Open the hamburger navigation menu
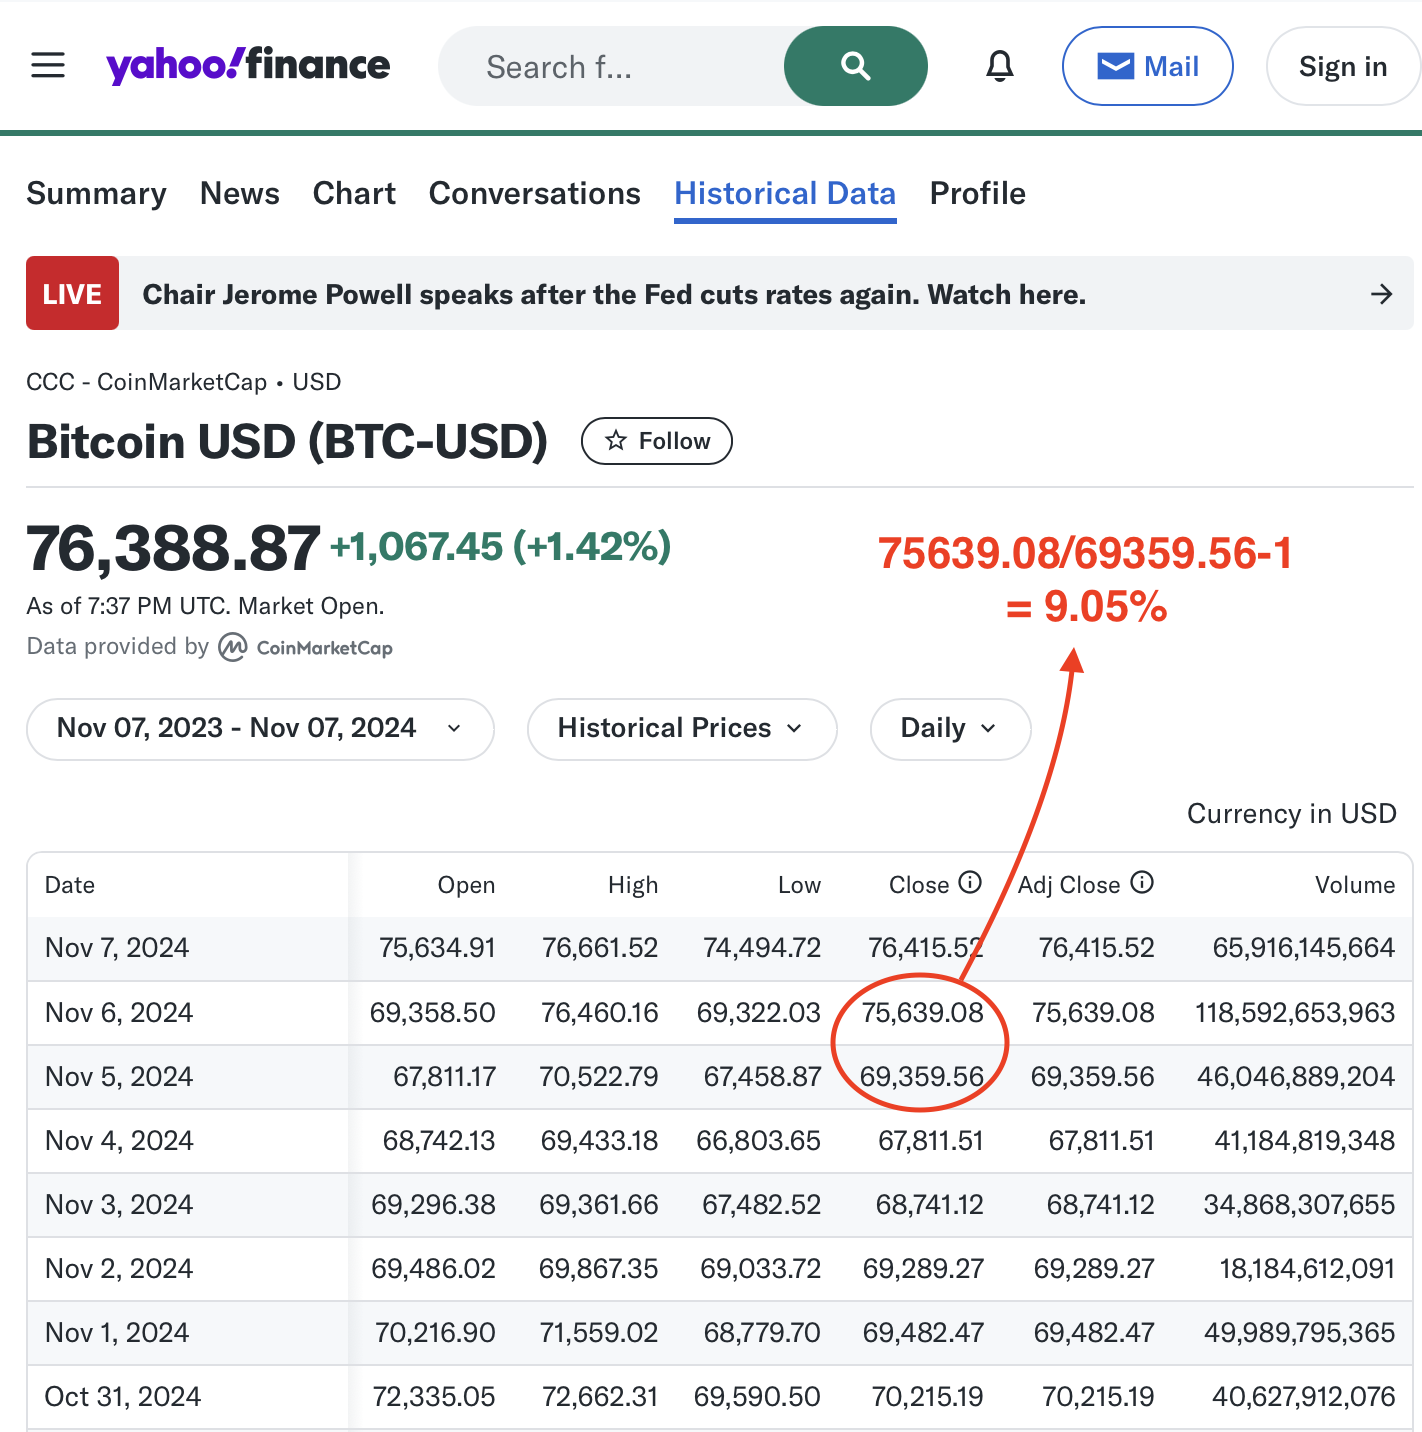 coord(48,66)
